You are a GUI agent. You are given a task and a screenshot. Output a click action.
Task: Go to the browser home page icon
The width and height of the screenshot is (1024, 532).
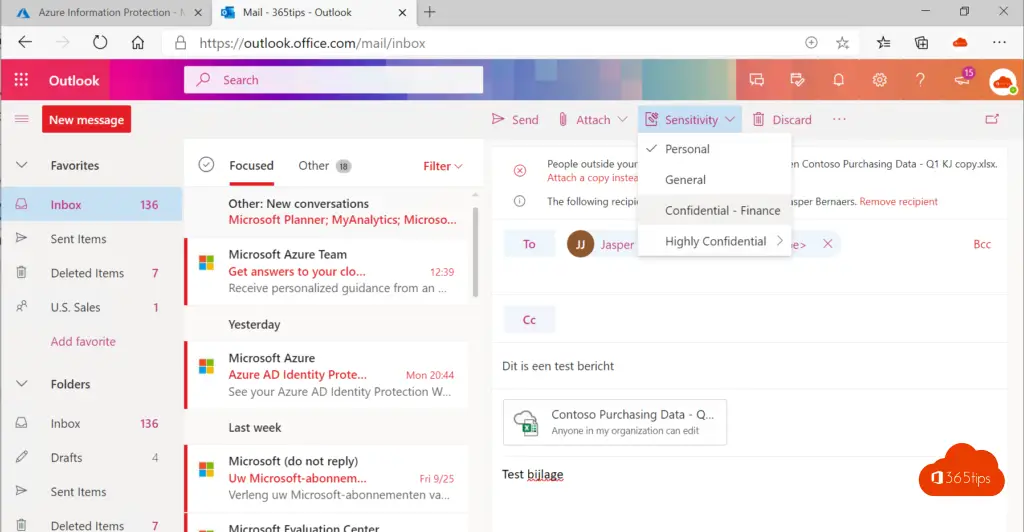(138, 42)
